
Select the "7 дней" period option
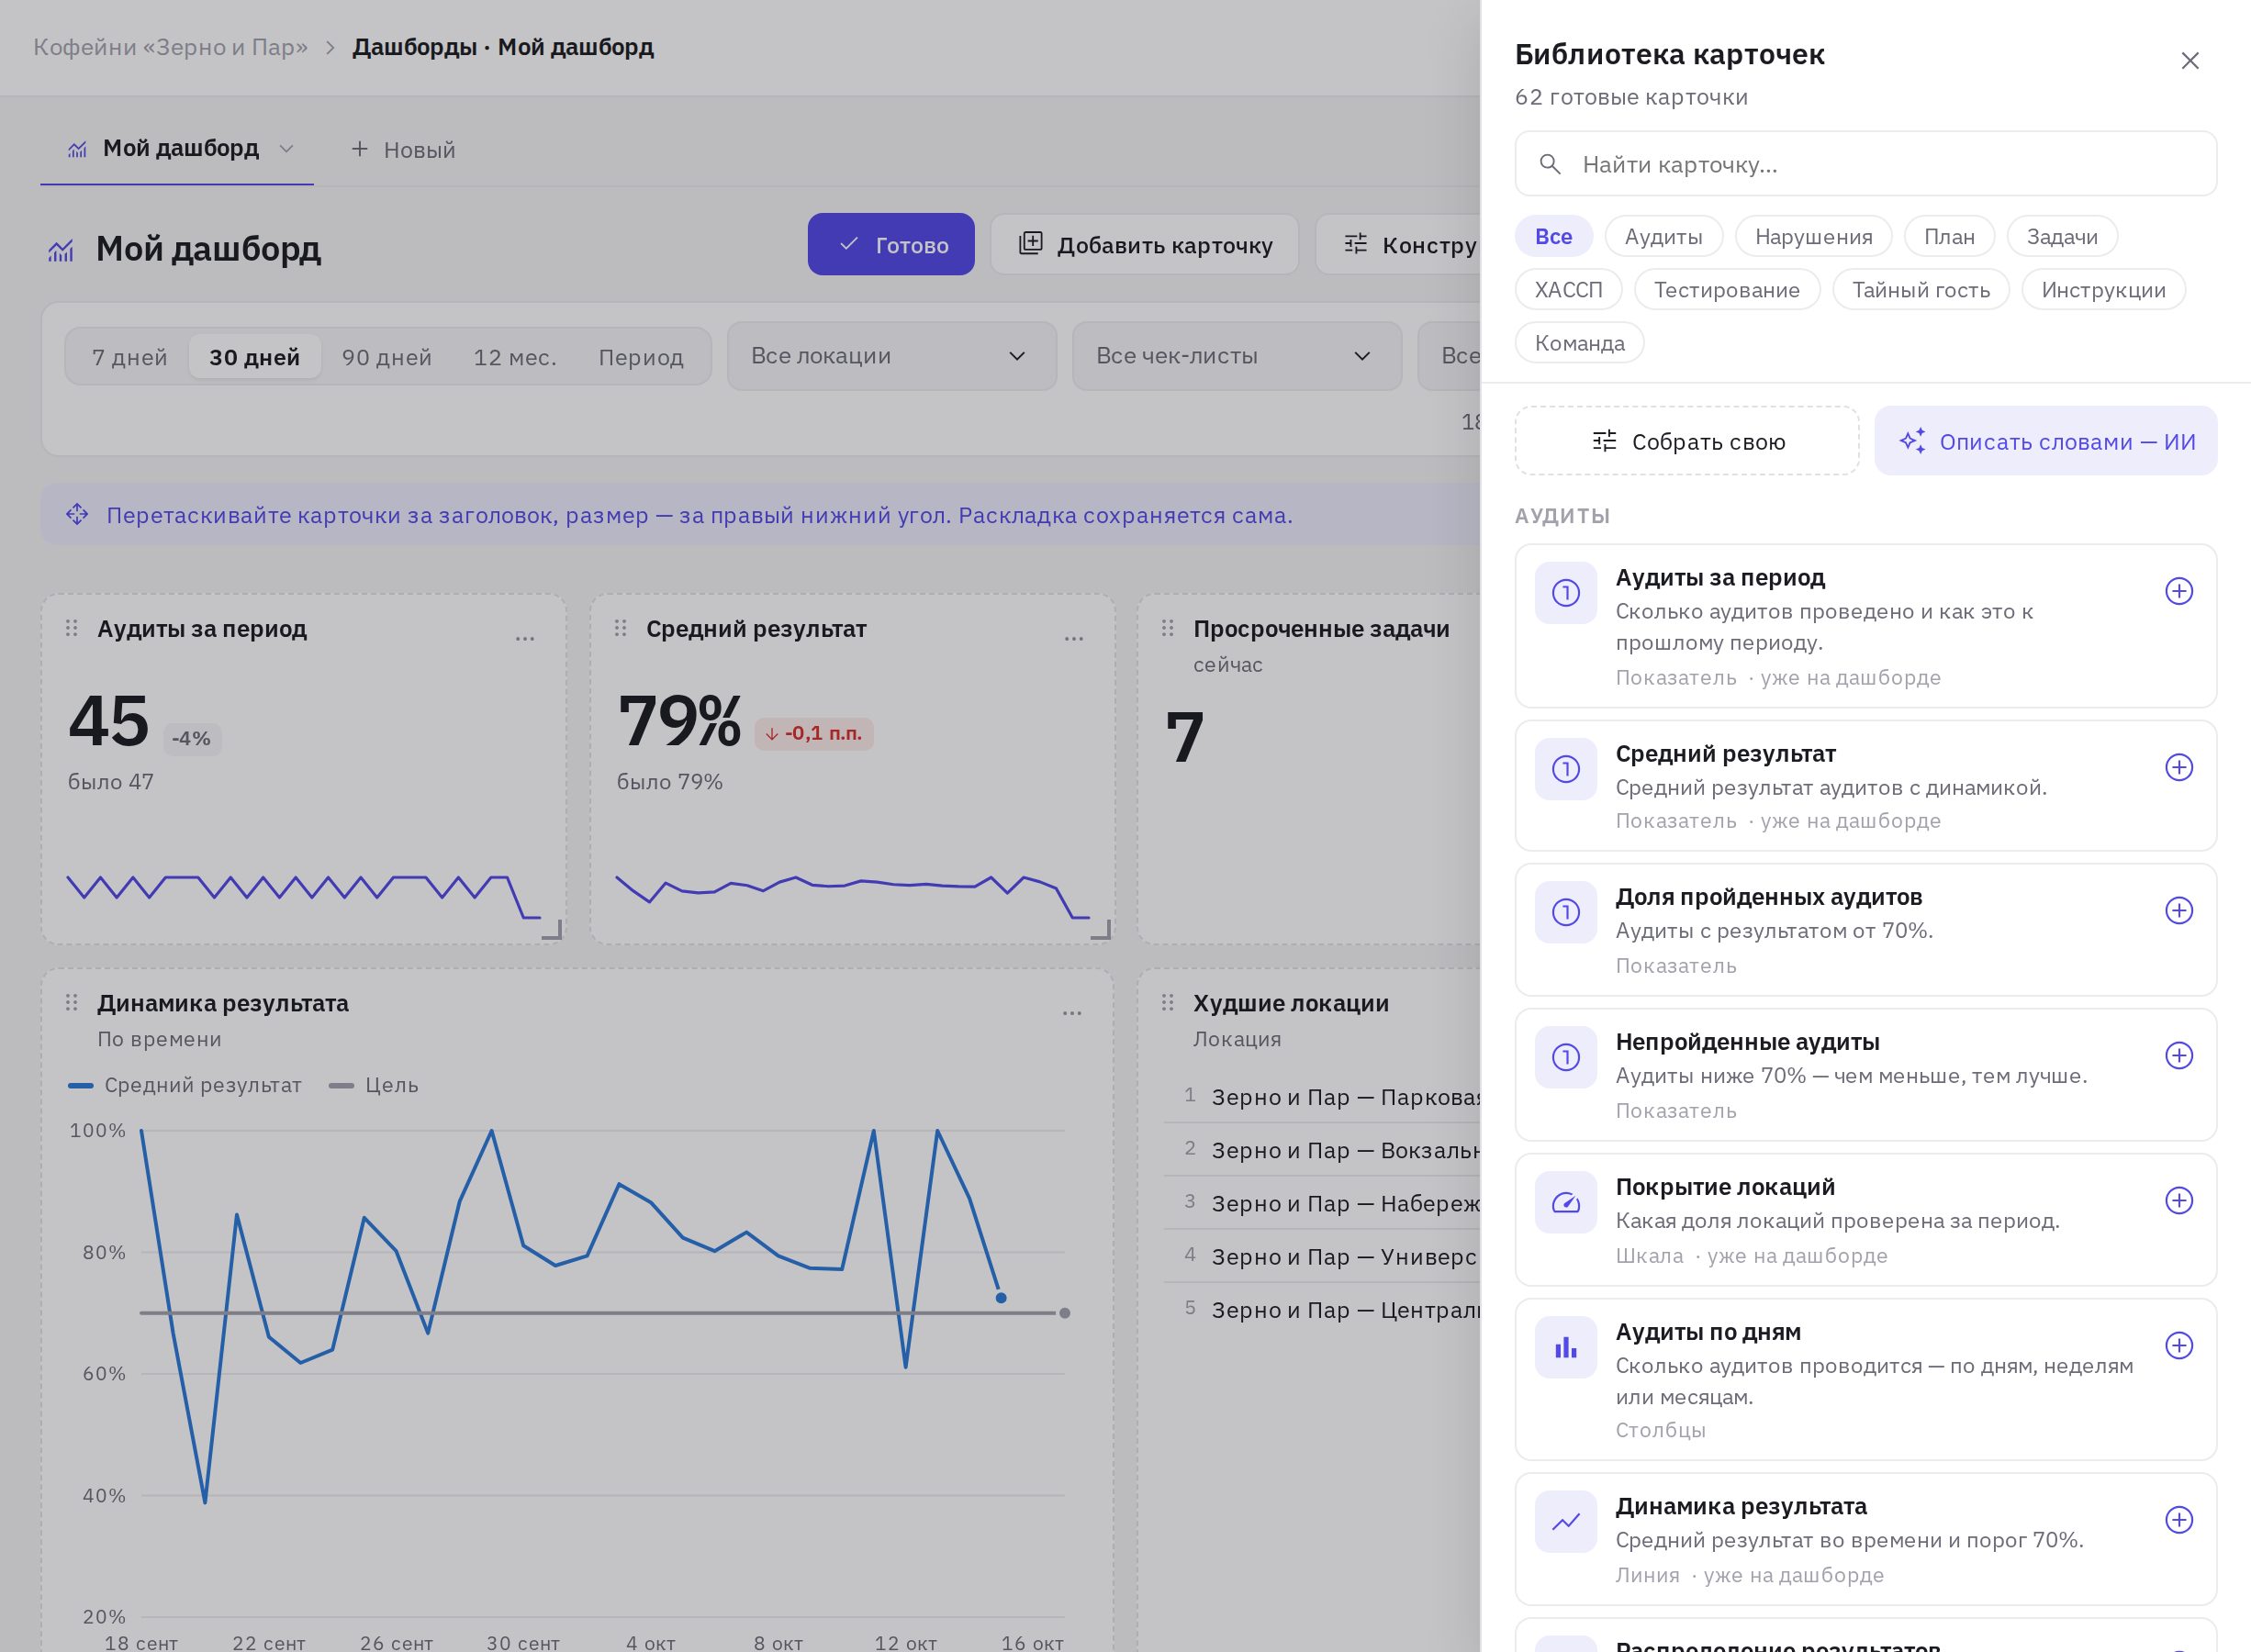pyautogui.click(x=129, y=357)
